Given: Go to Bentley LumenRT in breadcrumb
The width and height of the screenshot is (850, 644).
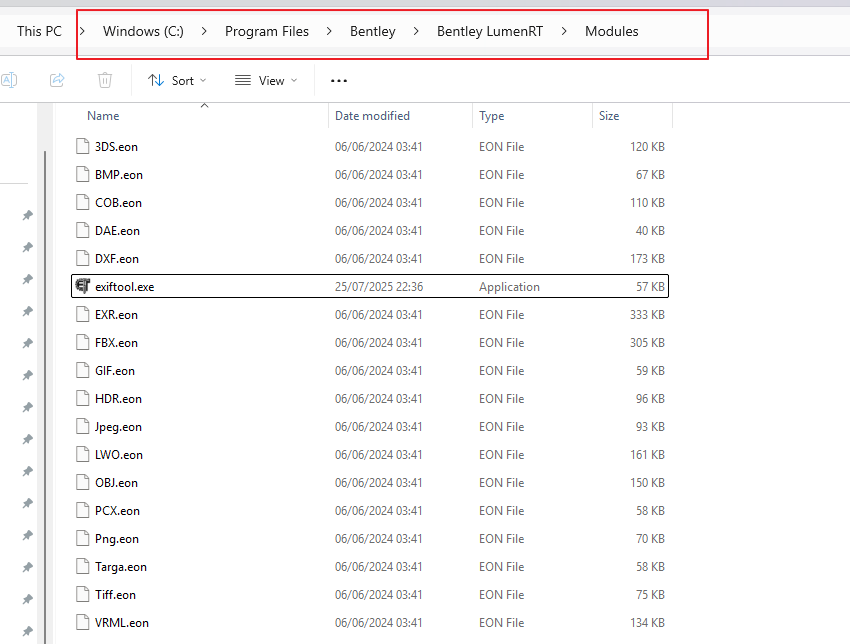Looking at the screenshot, I should [x=490, y=31].
